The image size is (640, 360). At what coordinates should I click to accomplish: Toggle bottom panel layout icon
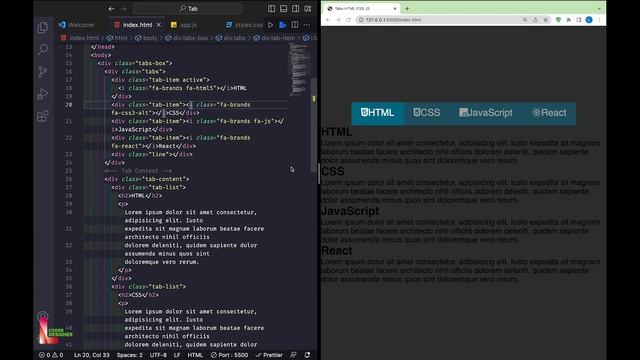(x=283, y=9)
